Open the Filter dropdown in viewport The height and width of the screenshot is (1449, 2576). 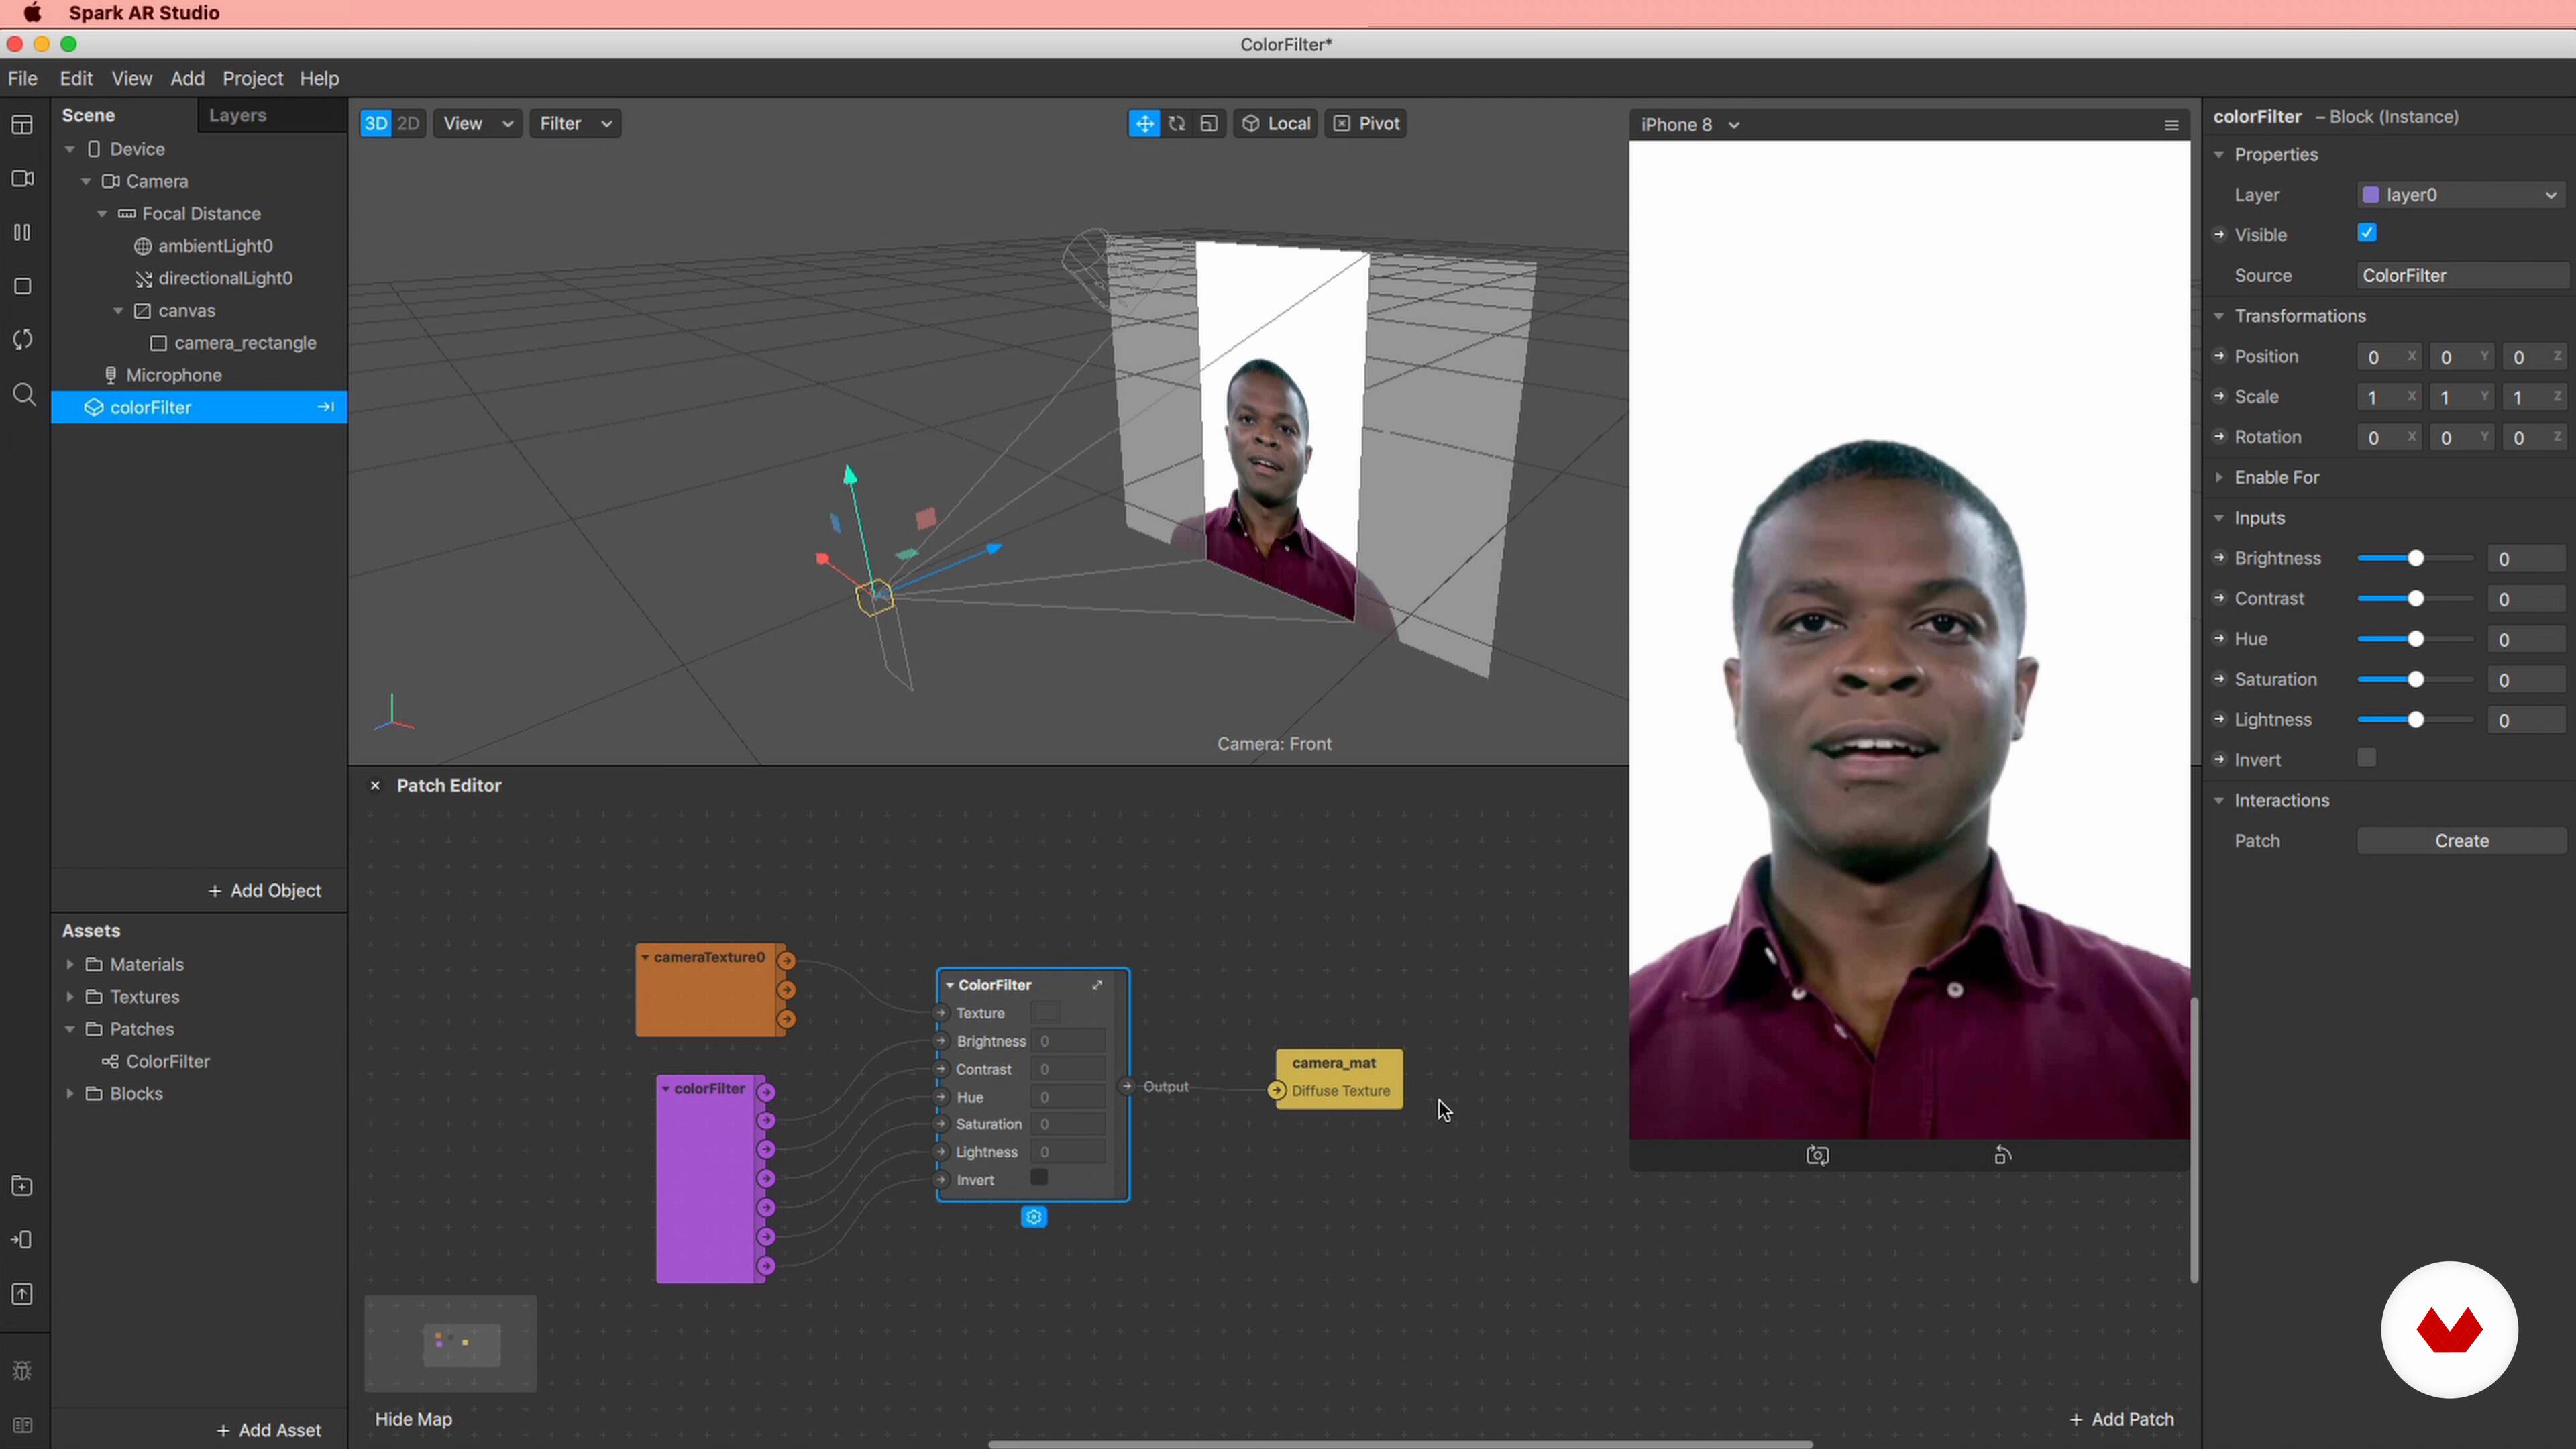tap(575, 124)
